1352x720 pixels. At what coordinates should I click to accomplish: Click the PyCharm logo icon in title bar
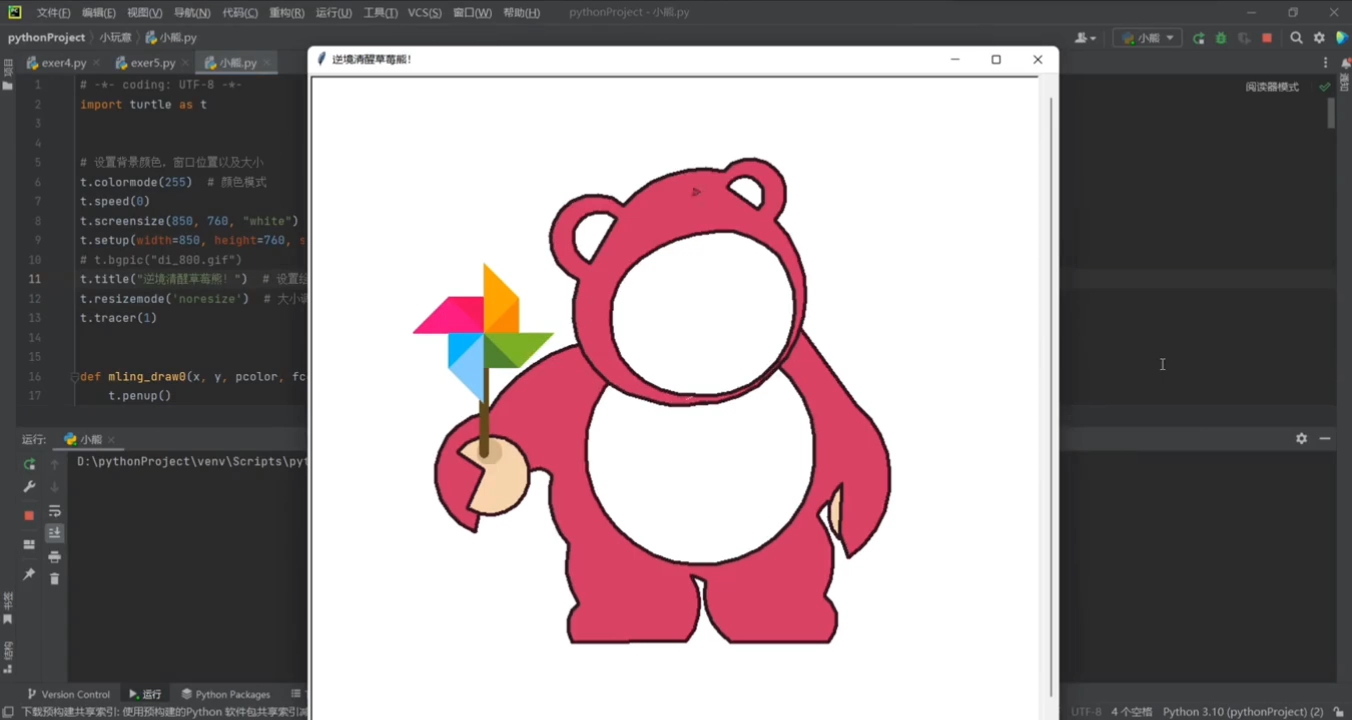pos(15,13)
